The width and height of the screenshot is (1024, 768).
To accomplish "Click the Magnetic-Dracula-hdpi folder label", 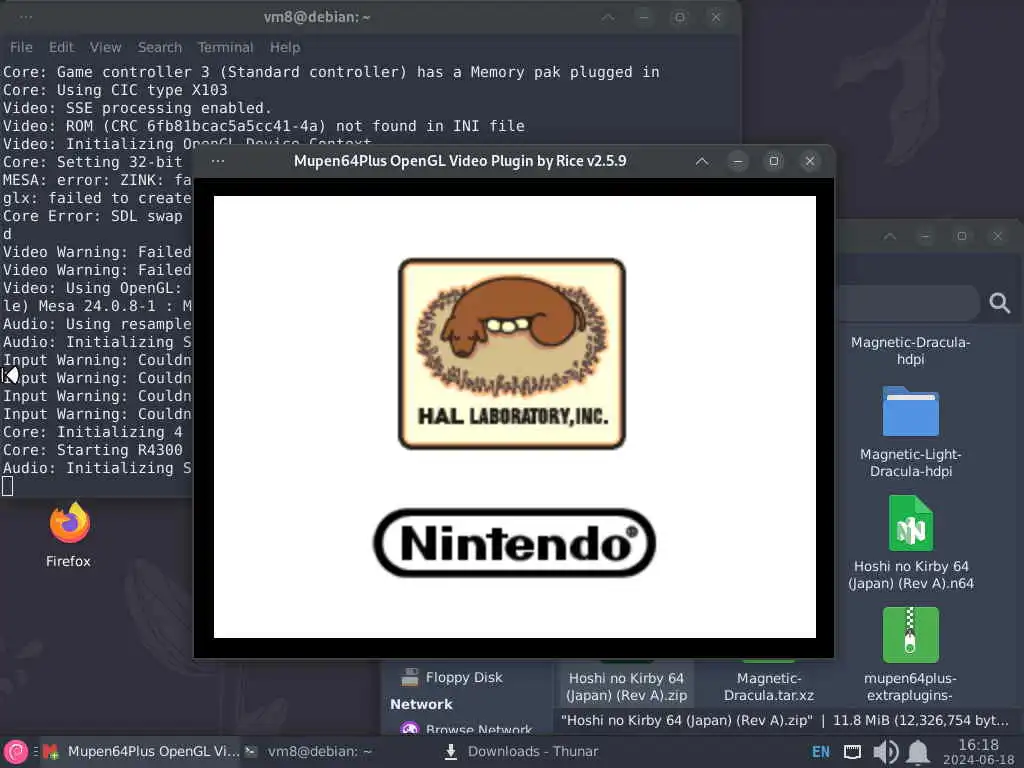I will (910, 351).
